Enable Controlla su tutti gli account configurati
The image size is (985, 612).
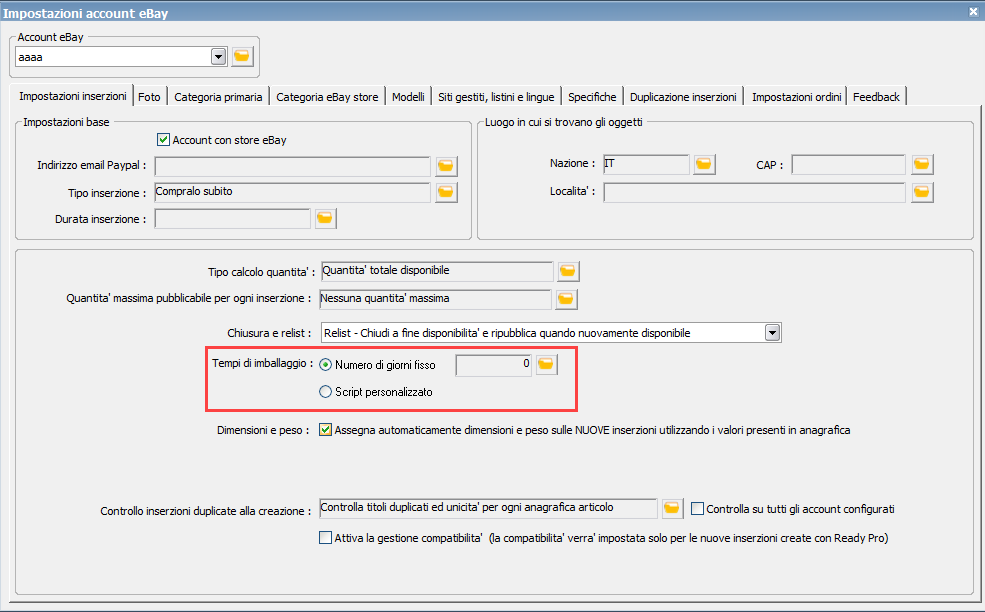[x=697, y=508]
